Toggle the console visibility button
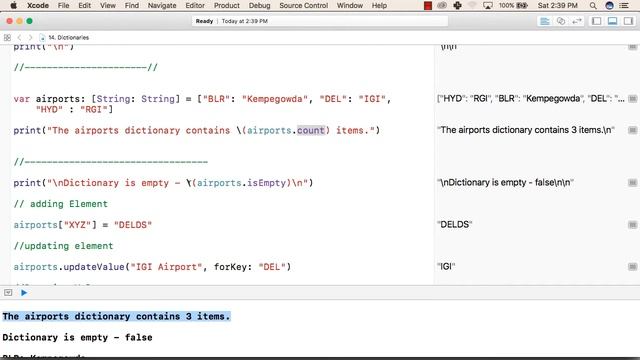This screenshot has height=360, width=640. click(x=8, y=293)
